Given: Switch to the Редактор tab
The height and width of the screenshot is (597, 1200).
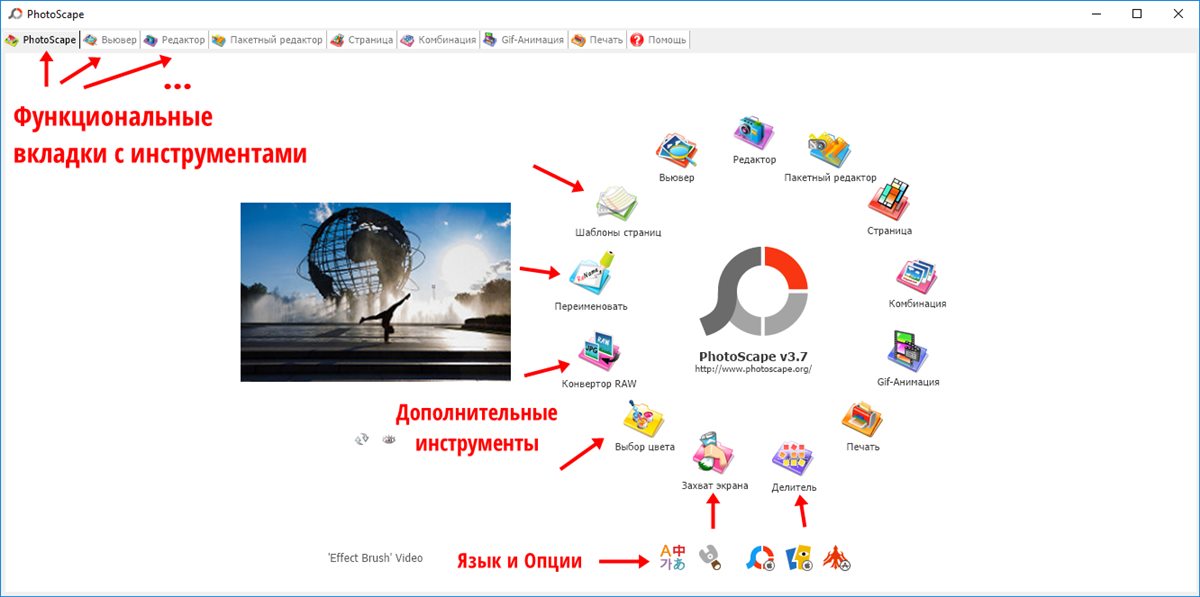Looking at the screenshot, I should pos(174,40).
